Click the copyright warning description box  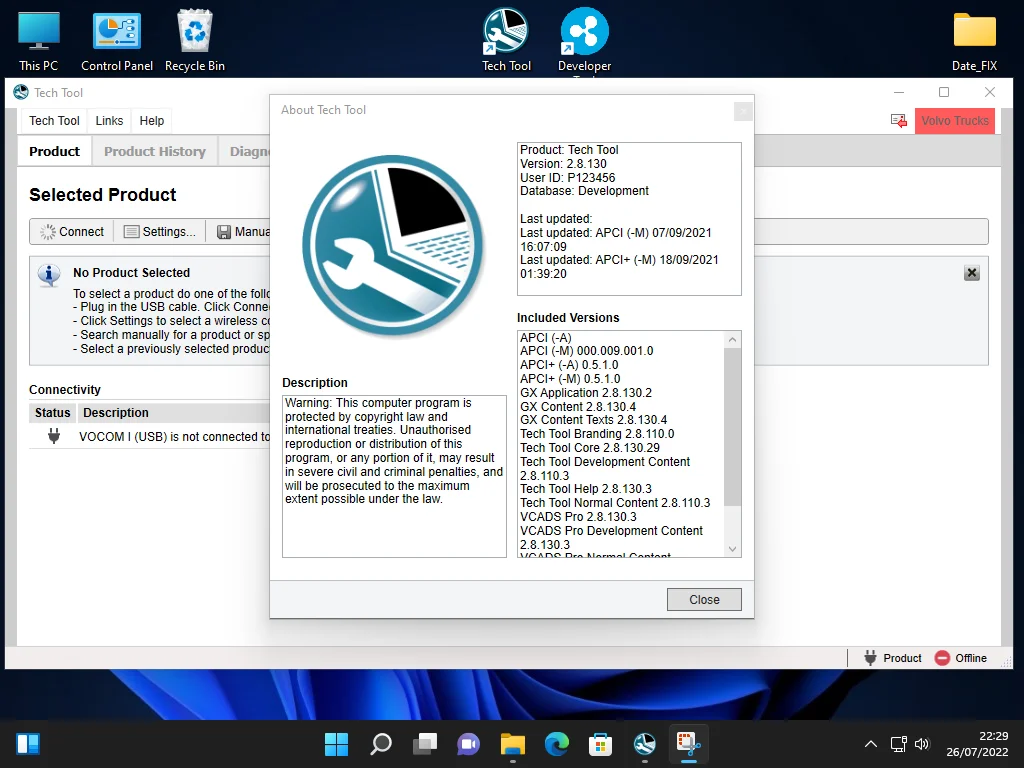[394, 476]
